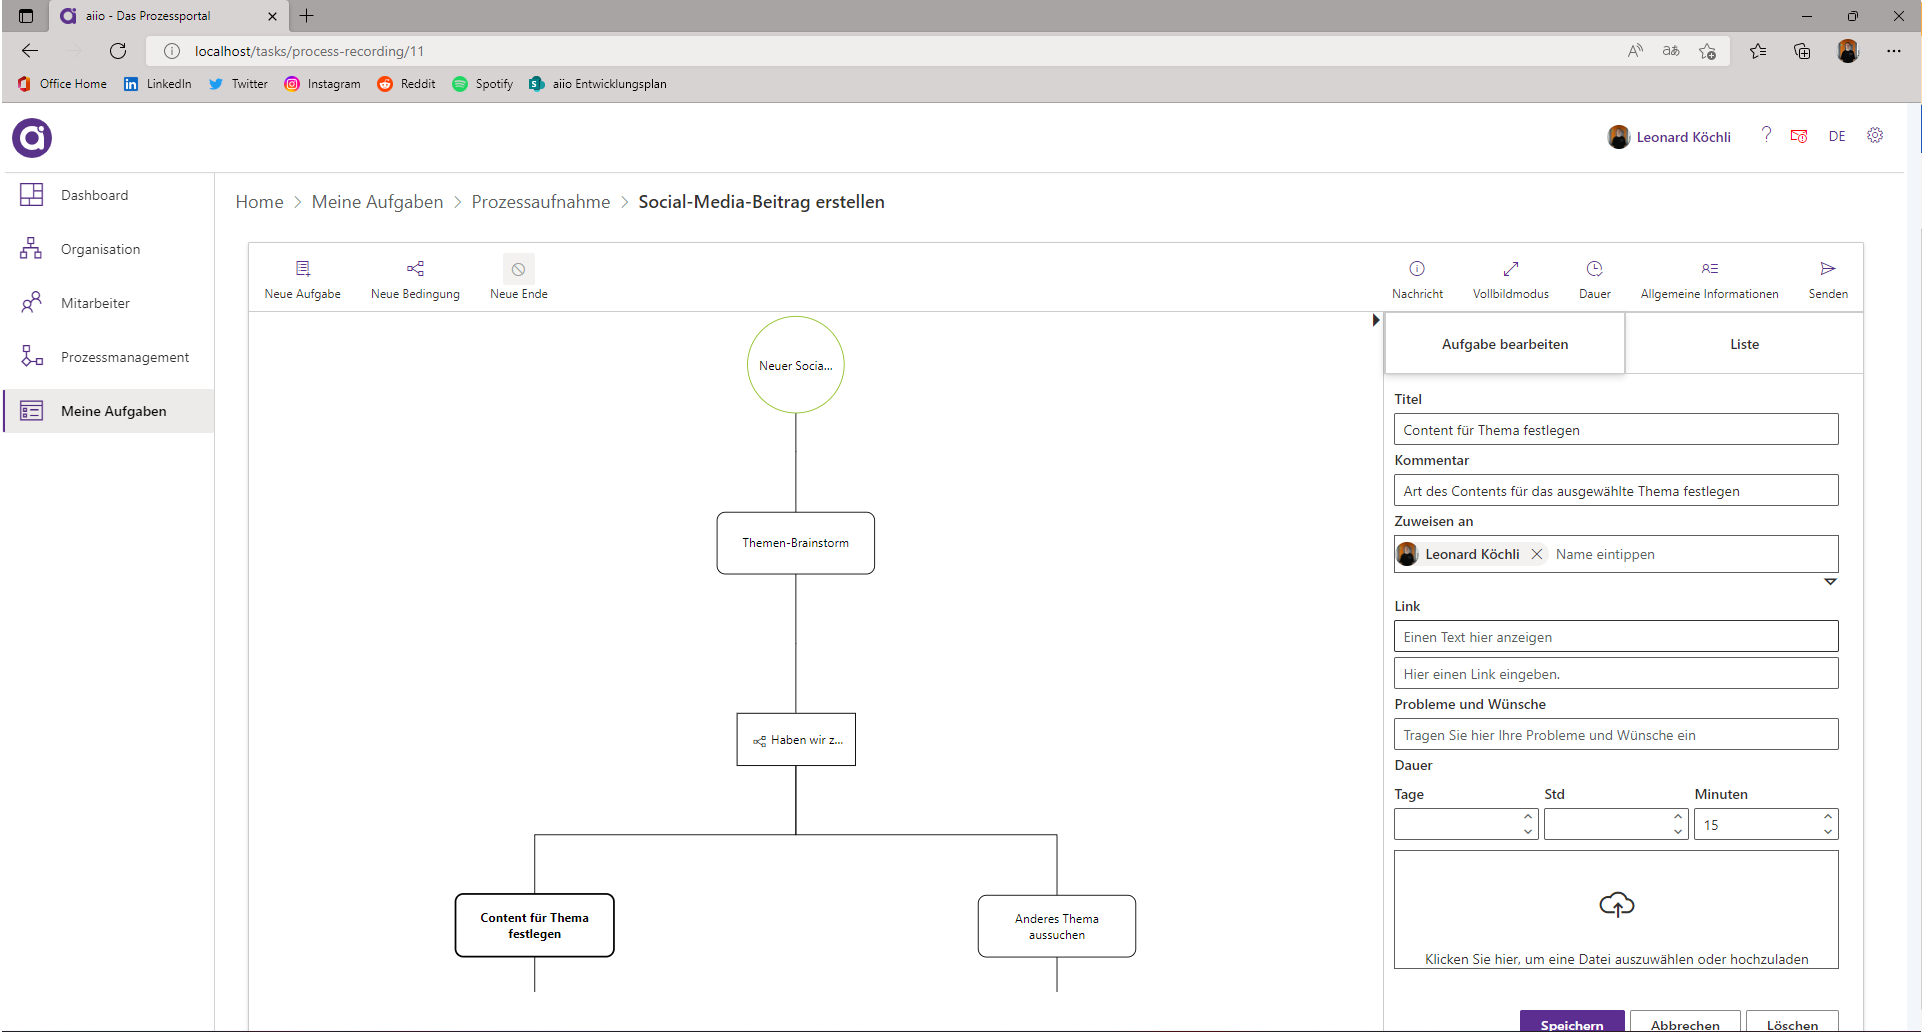Open Allgemeine Informationen panel
This screenshot has width=1922, height=1032.
[x=1709, y=269]
